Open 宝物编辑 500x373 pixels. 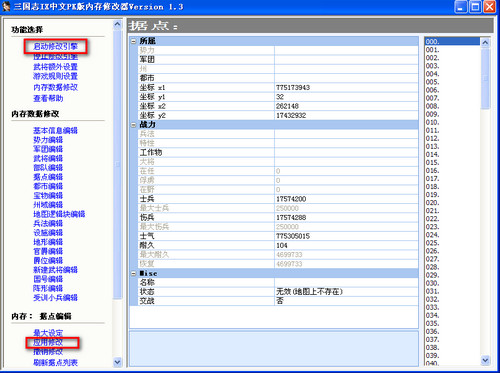[x=48, y=195]
